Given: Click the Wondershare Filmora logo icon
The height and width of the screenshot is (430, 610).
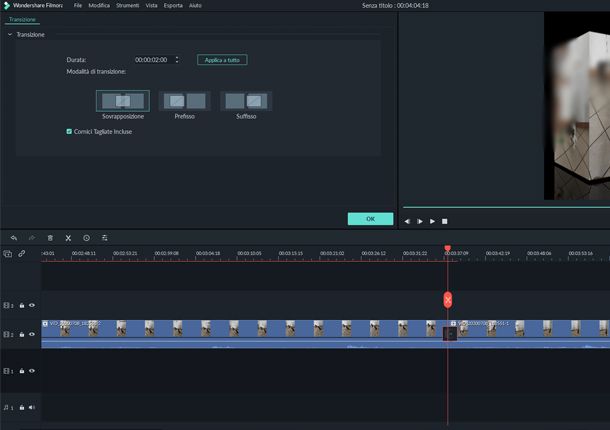Looking at the screenshot, I should [6, 5].
